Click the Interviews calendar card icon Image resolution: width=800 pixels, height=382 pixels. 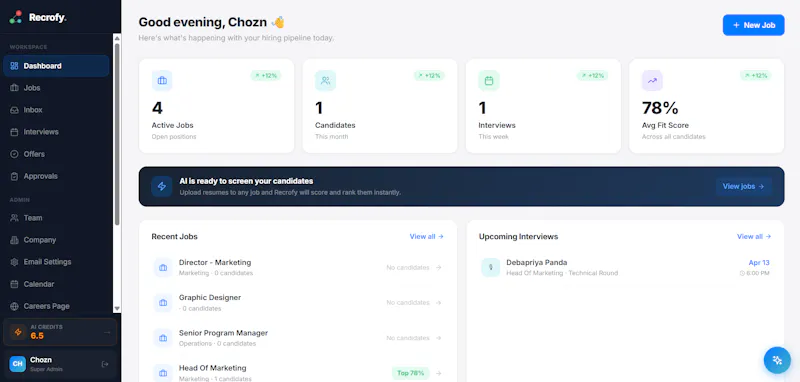point(489,81)
